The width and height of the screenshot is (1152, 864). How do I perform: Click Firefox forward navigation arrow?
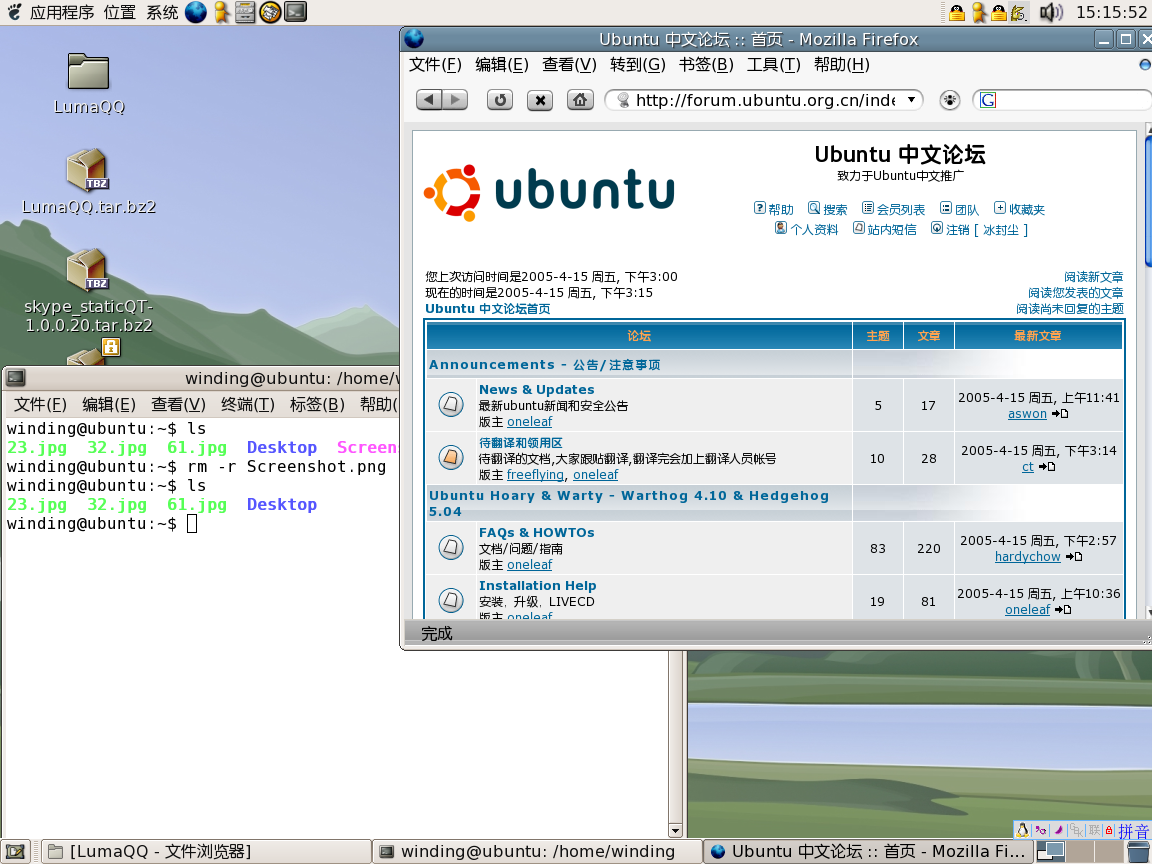456,100
